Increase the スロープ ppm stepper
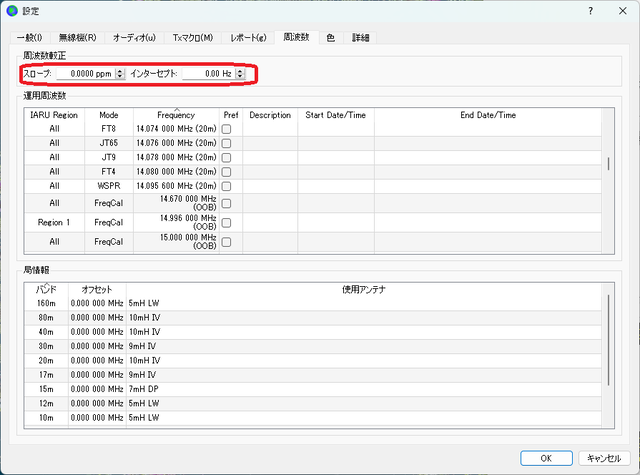This screenshot has height=475, width=640. pos(120,71)
